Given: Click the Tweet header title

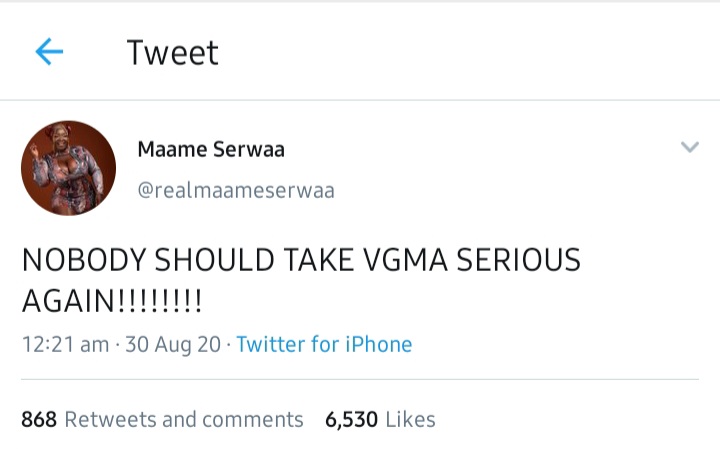Looking at the screenshot, I should 172,52.
